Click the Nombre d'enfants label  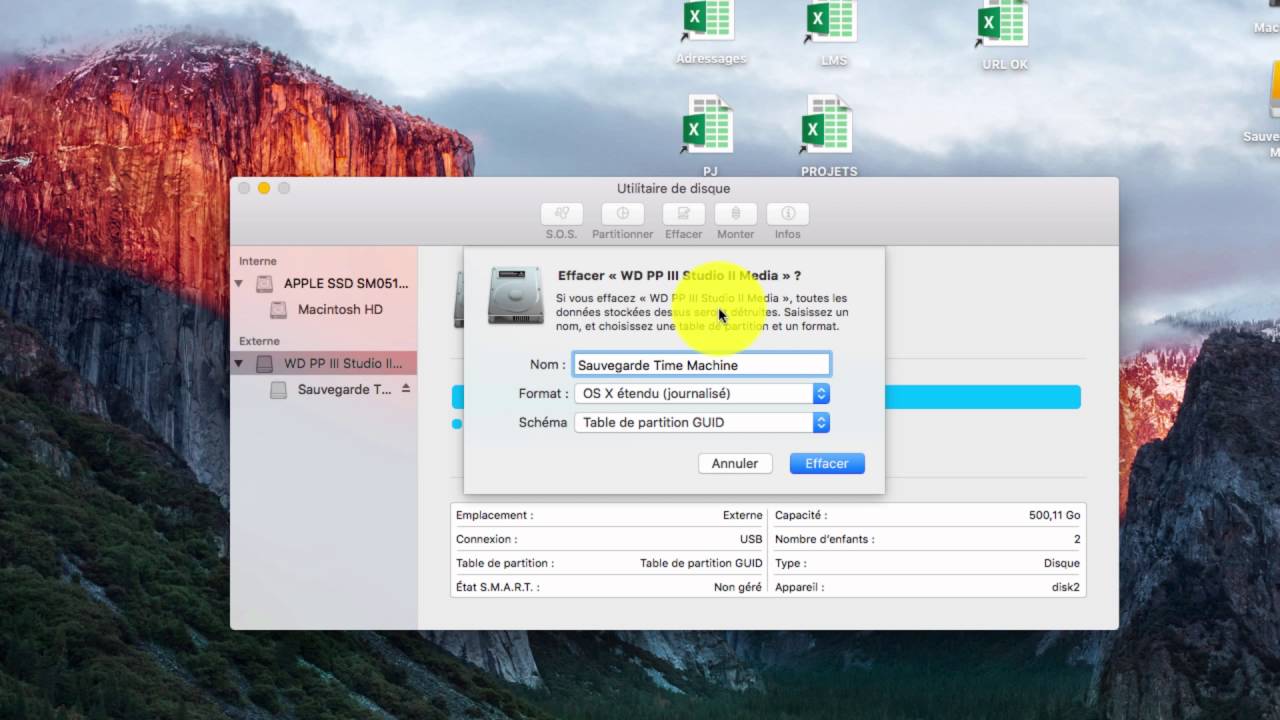coord(824,539)
